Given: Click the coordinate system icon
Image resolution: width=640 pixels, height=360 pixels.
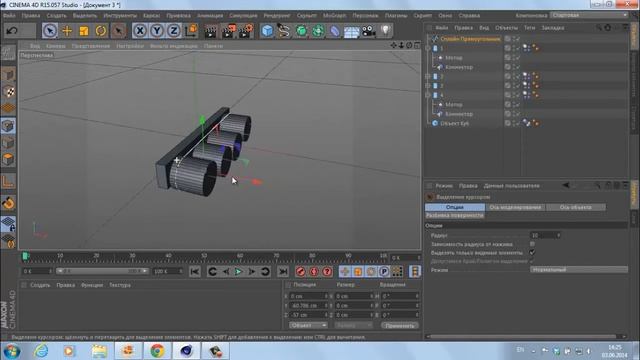Looking at the screenshot, I should (x=191, y=31).
